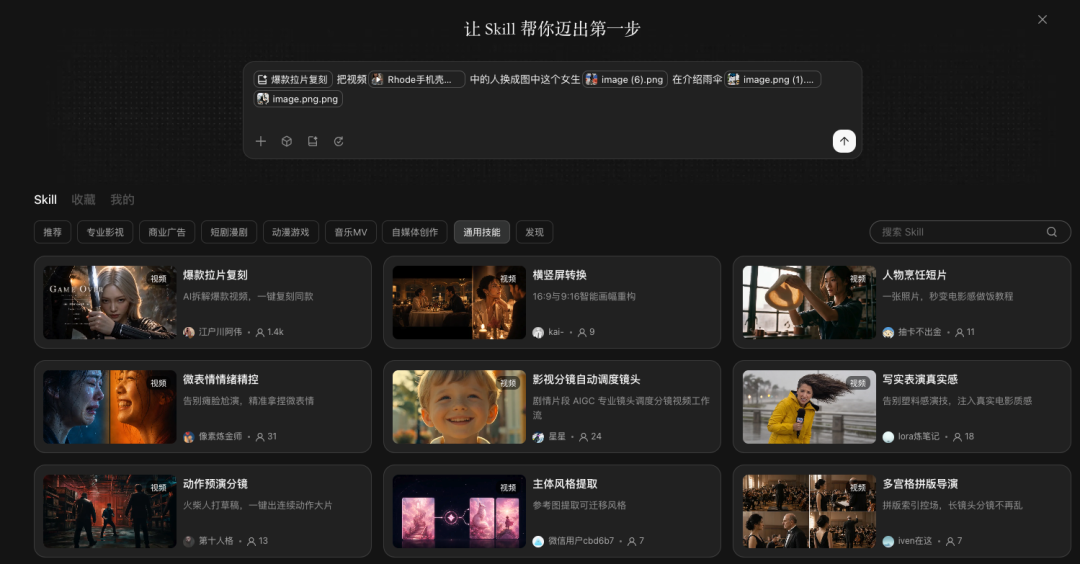The image size is (1080, 564).
Task: Select the 推荐 category filter
Action: click(x=52, y=232)
